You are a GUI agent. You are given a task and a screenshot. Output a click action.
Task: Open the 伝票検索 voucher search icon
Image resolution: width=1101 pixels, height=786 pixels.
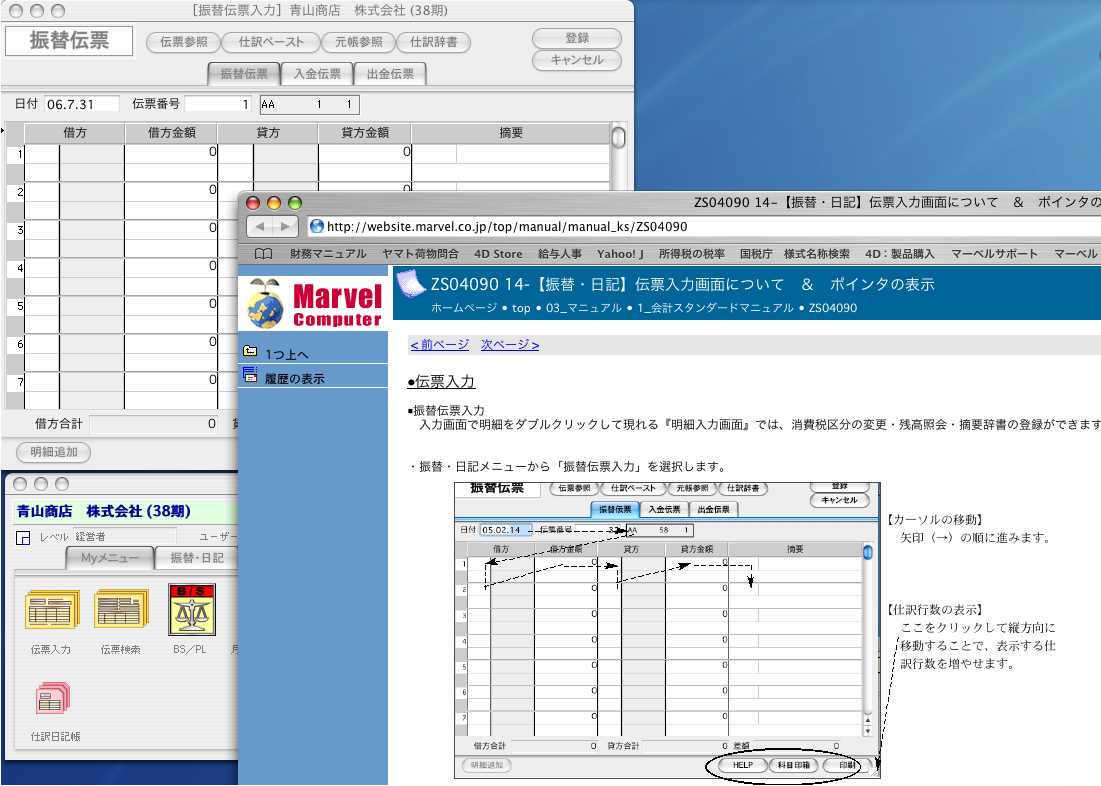click(x=120, y=612)
